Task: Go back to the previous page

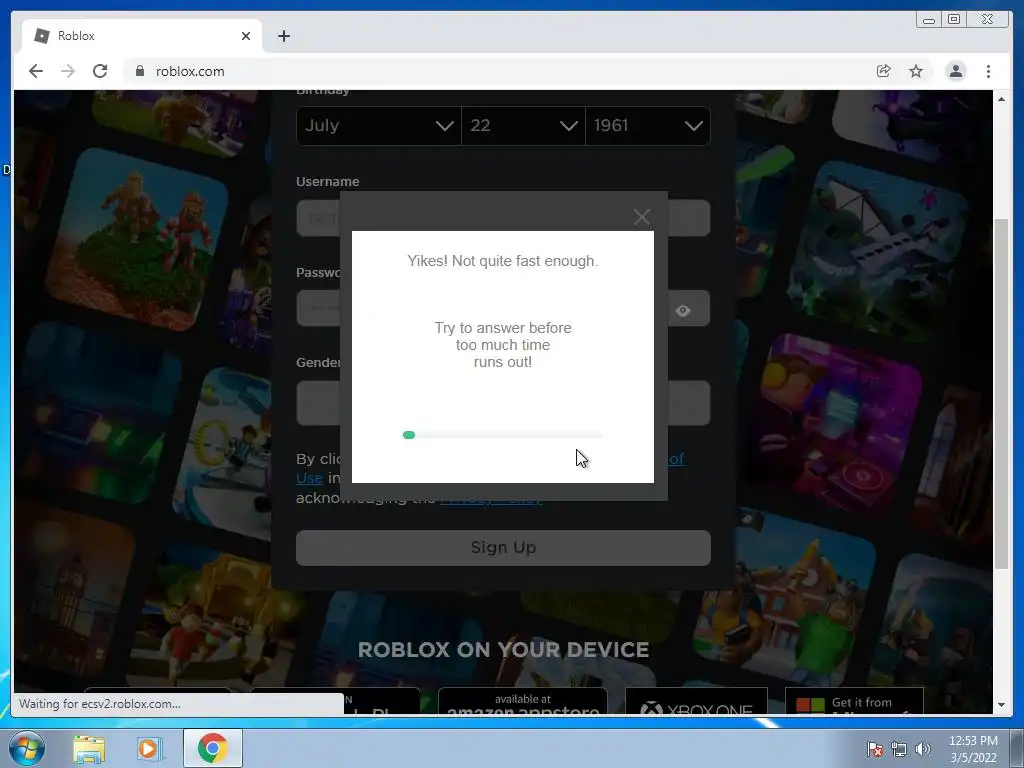Action: pyautogui.click(x=36, y=71)
